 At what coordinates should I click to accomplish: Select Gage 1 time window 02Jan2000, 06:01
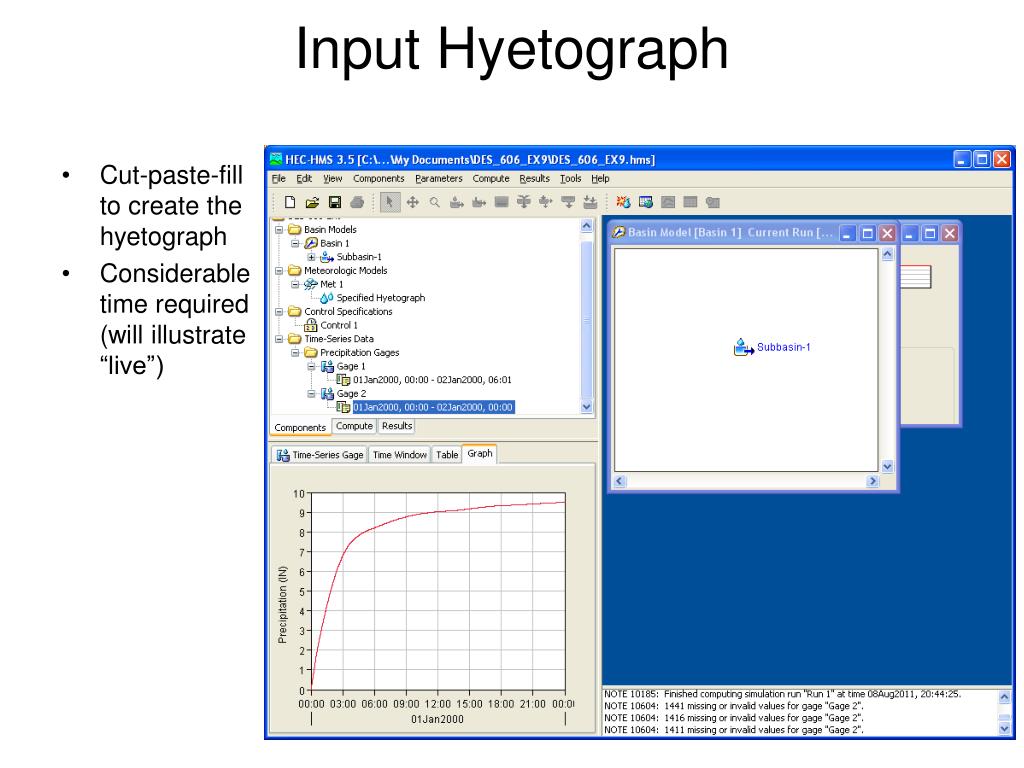[x=432, y=380]
